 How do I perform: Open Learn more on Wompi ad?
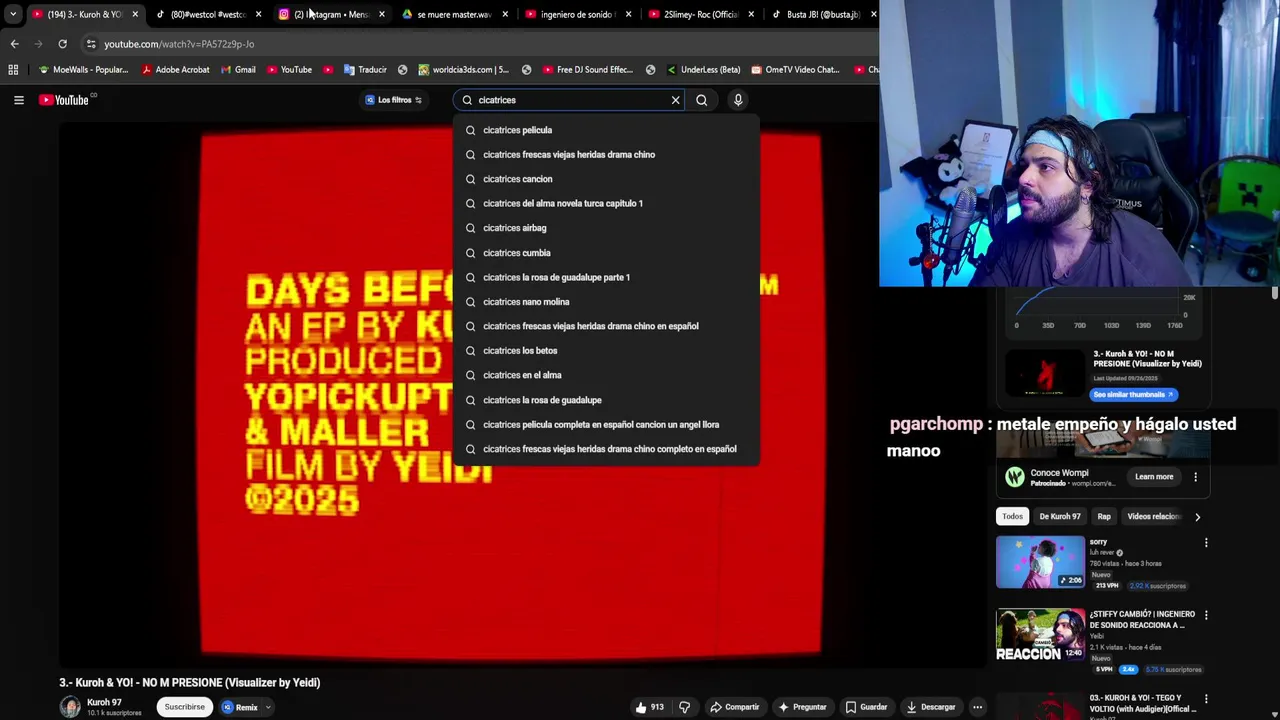point(1154,477)
